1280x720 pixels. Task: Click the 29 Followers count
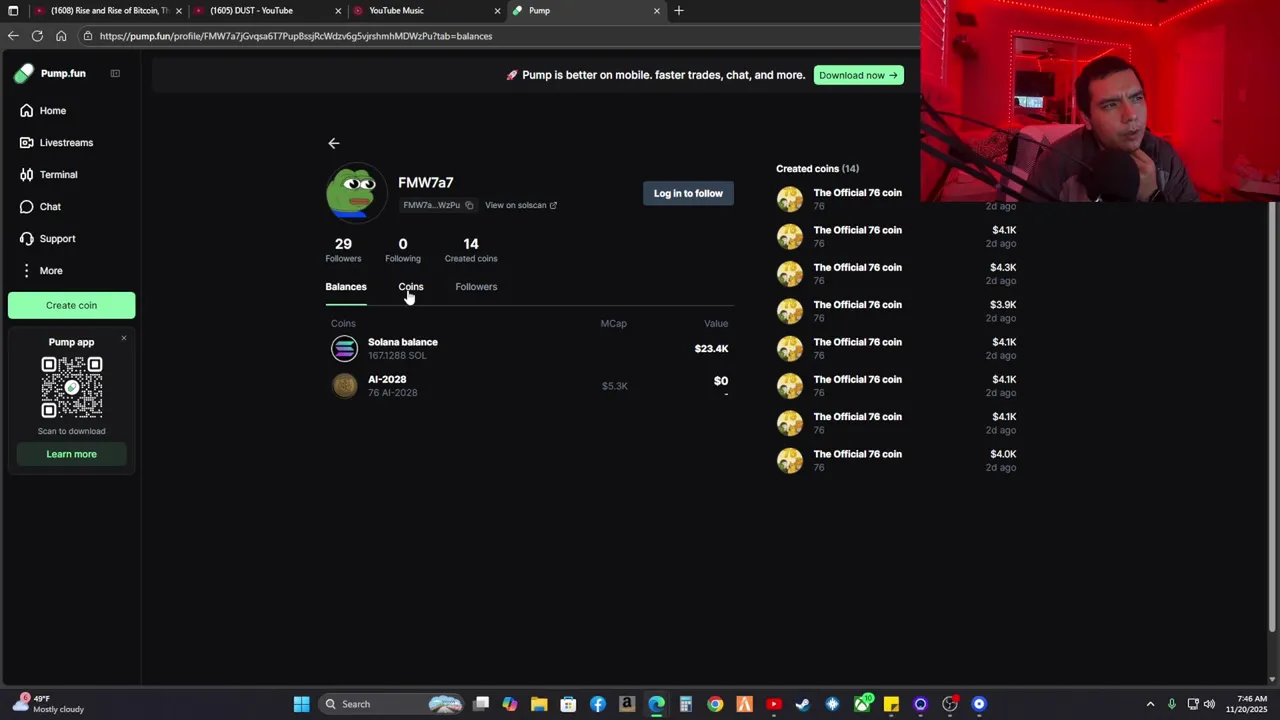click(x=343, y=250)
